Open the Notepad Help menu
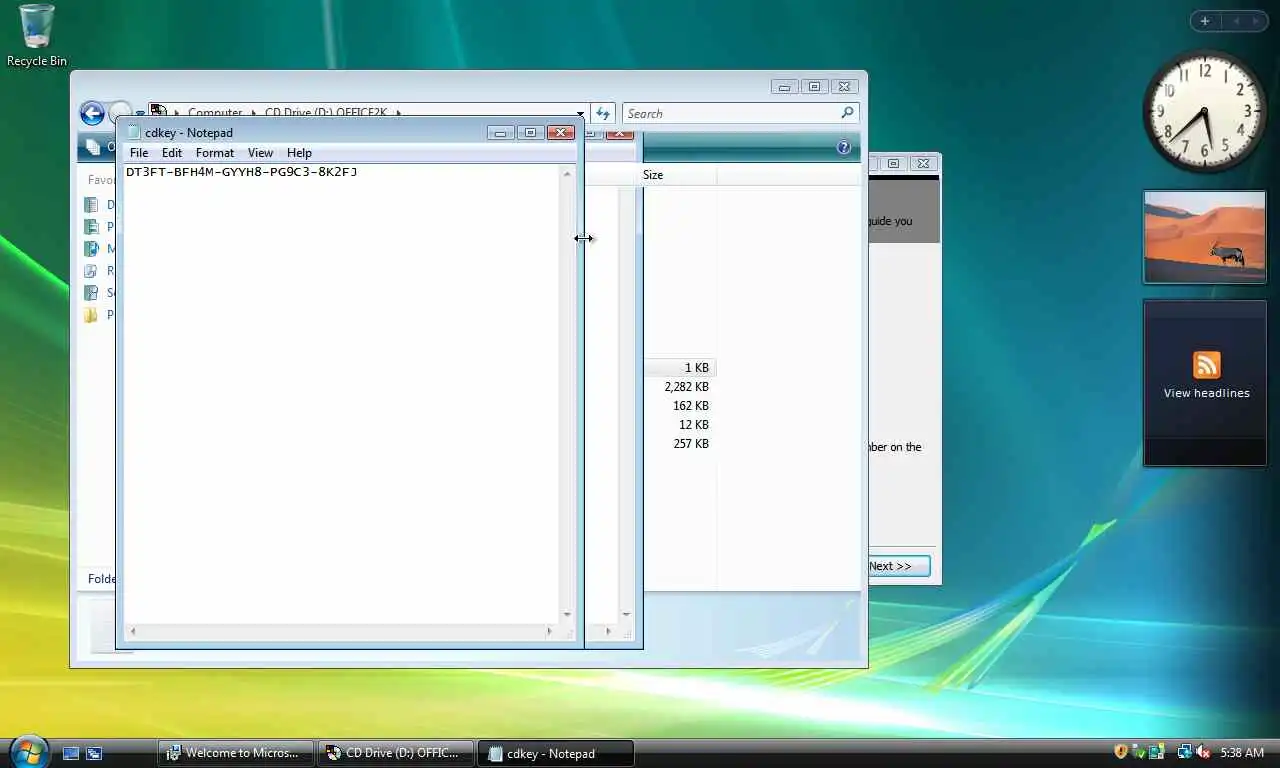 [299, 153]
